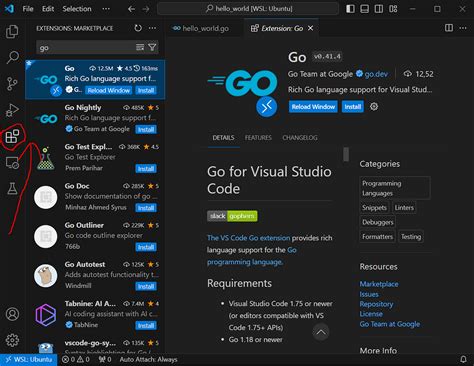Viewport: 474px width, 366px height.
Task: Toggle the bottom panel layout icon
Action: pyautogui.click(x=365, y=9)
